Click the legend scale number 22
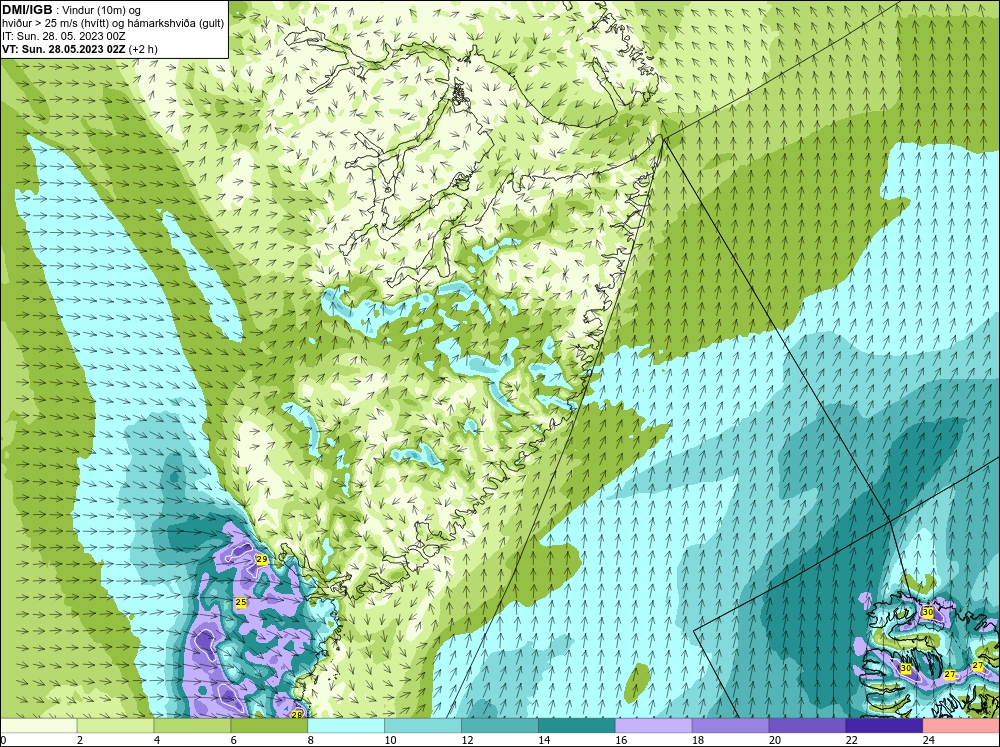 [x=852, y=740]
